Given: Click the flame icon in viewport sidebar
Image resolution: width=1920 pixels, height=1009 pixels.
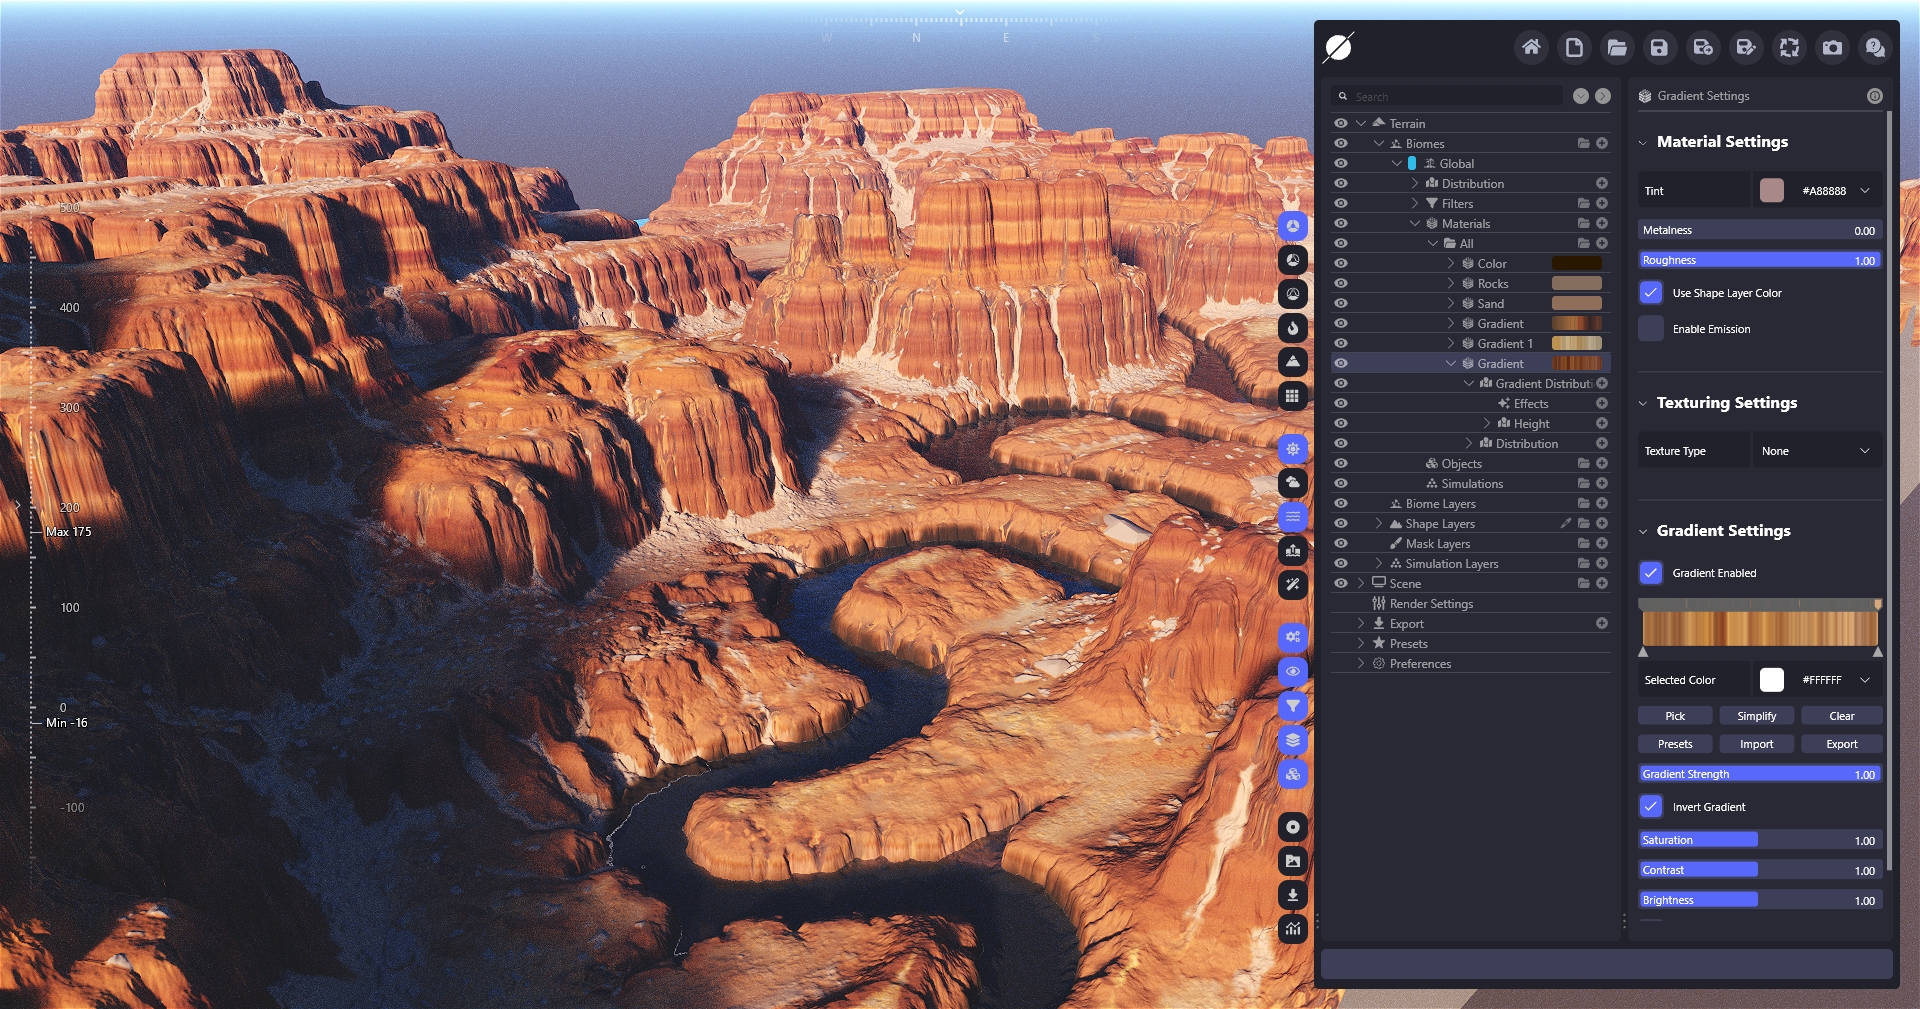Looking at the screenshot, I should point(1293,328).
